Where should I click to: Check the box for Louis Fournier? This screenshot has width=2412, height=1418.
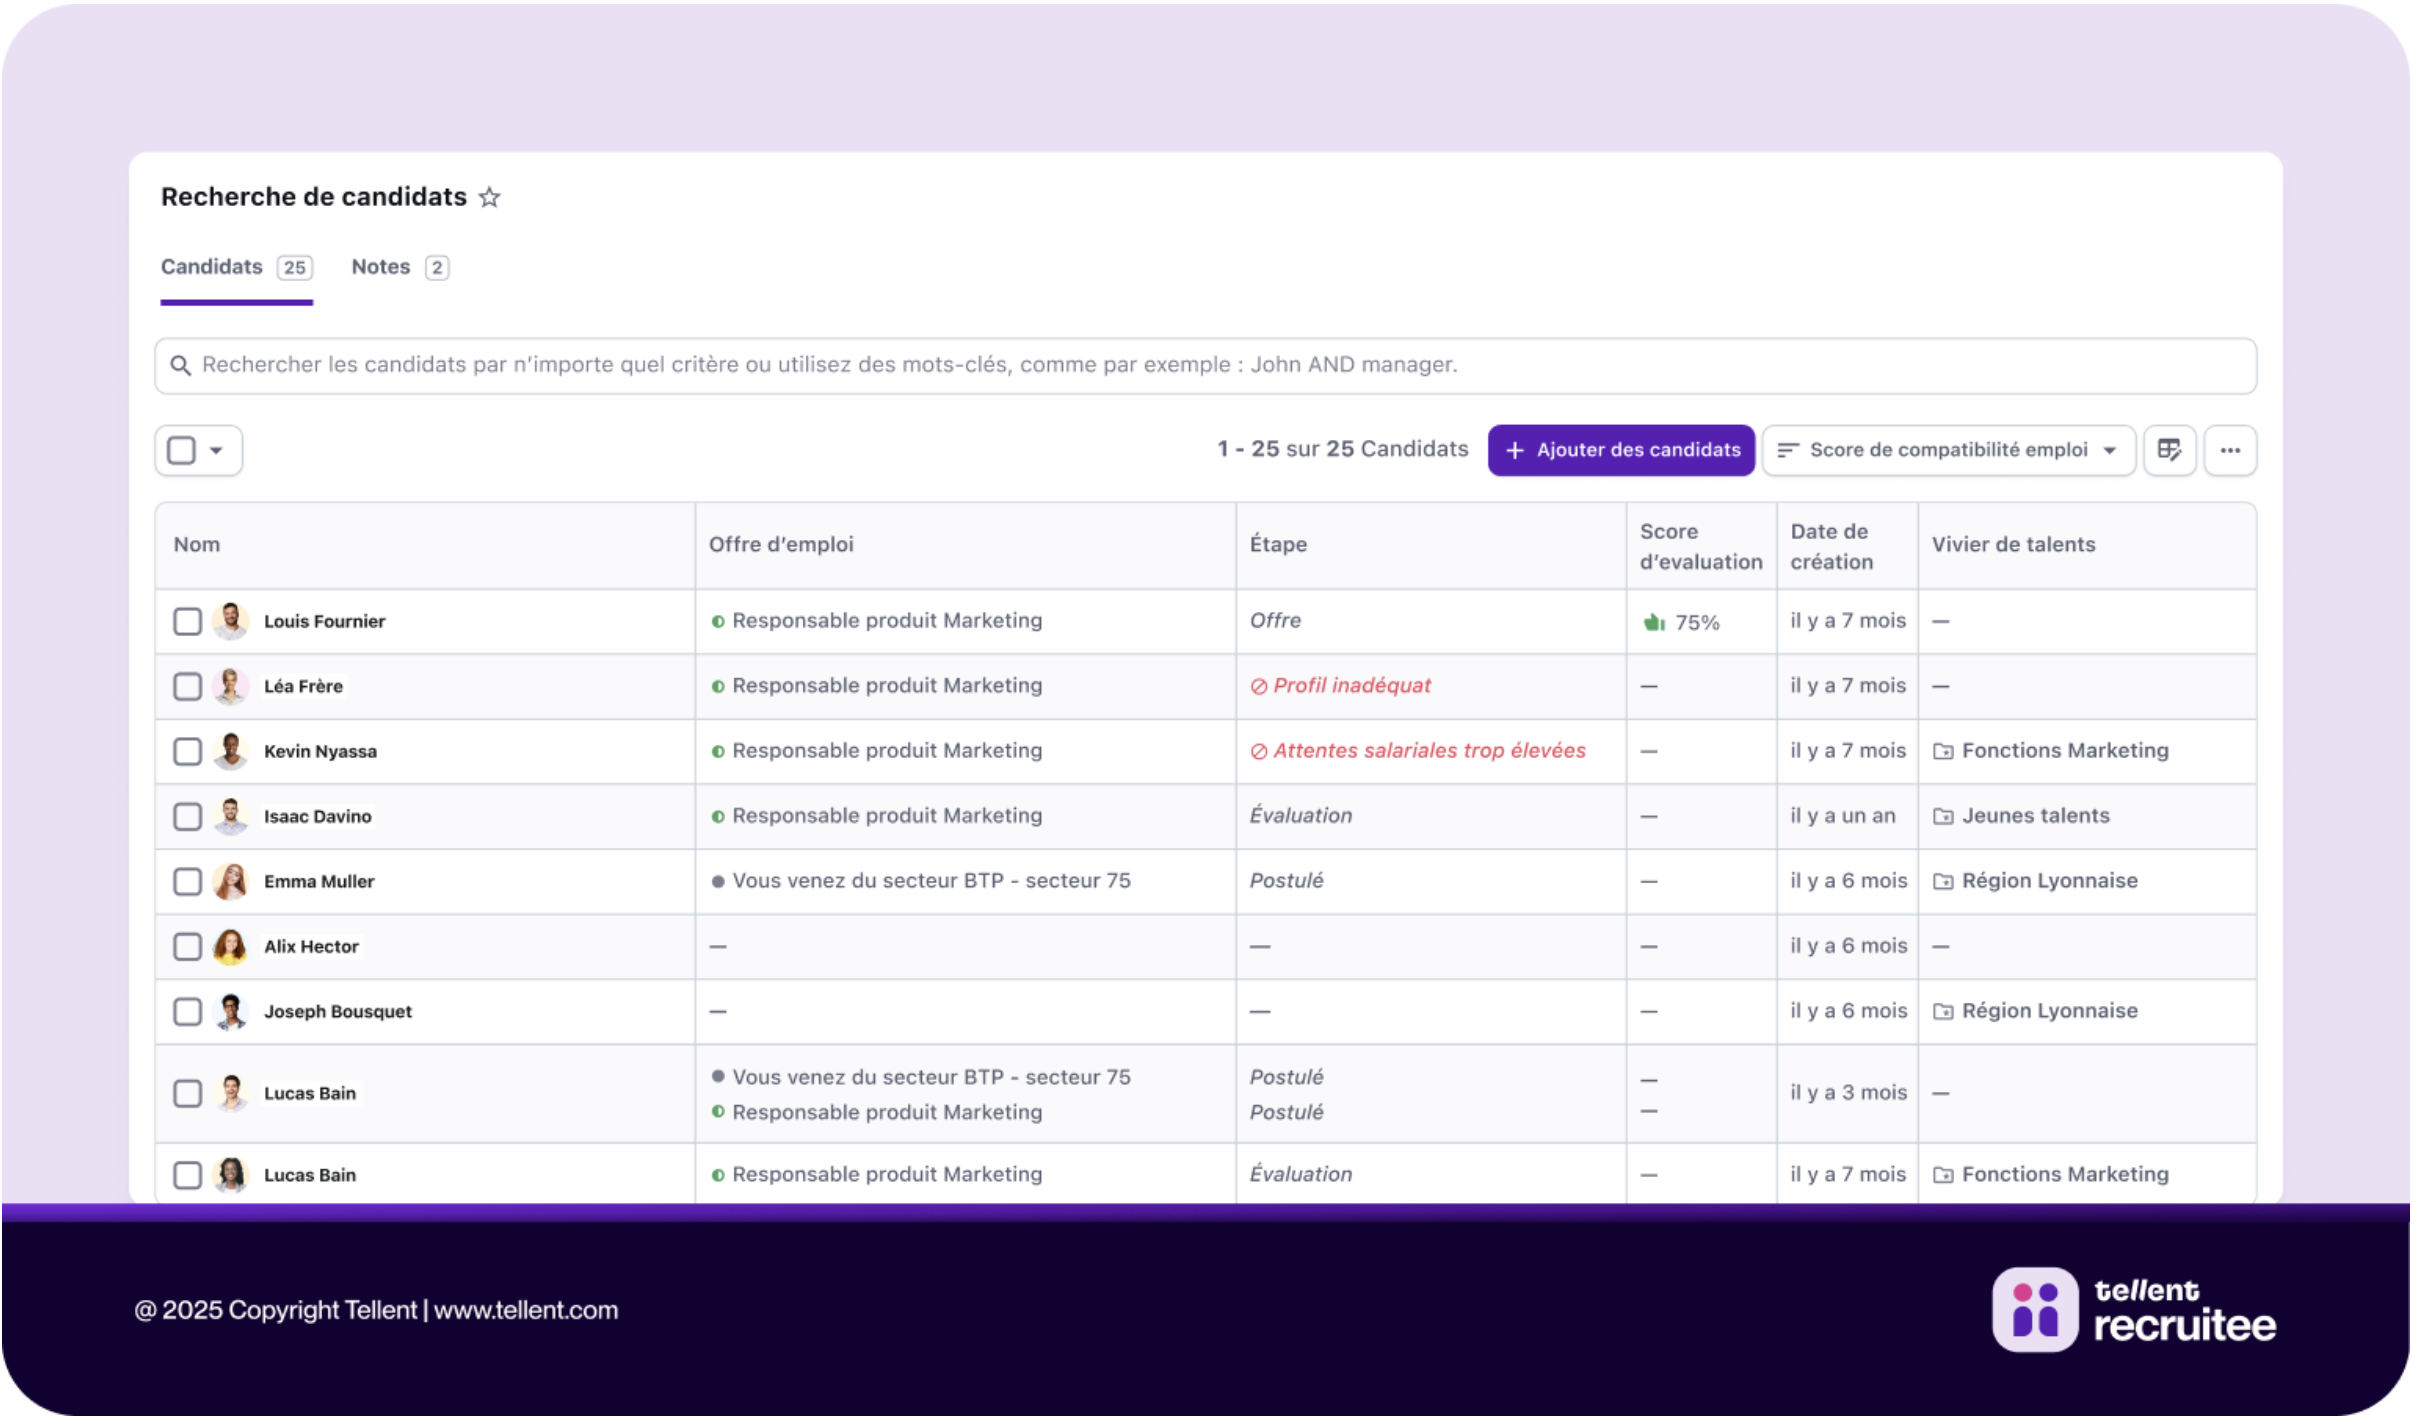[187, 621]
